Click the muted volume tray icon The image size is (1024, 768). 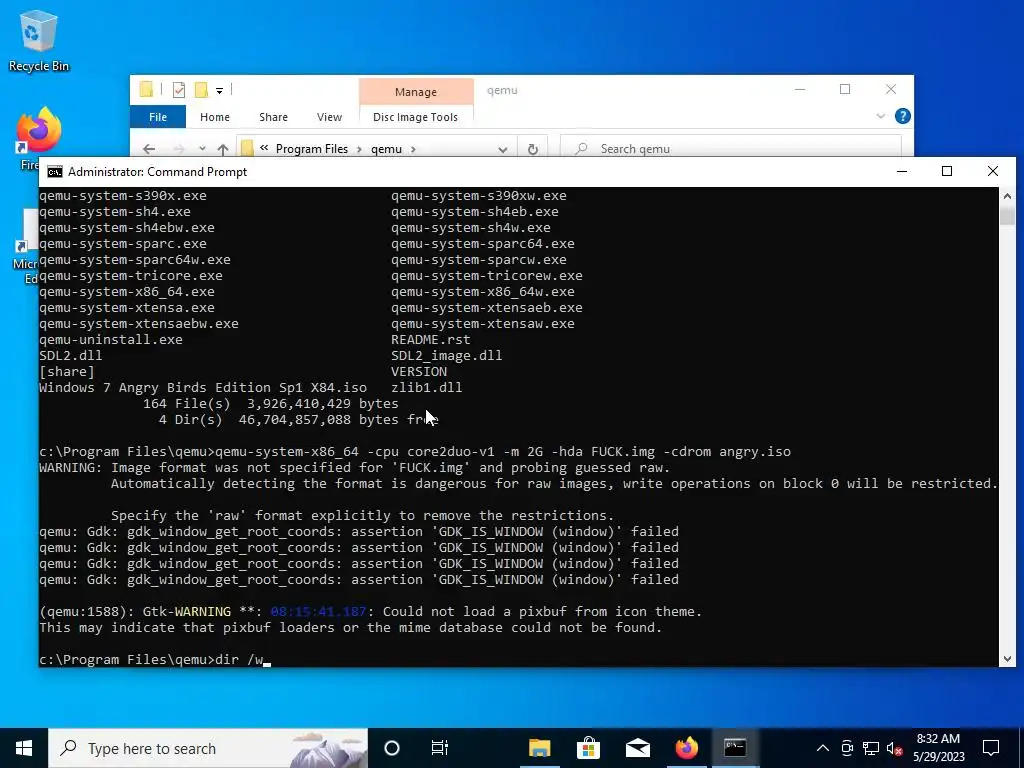(895, 748)
